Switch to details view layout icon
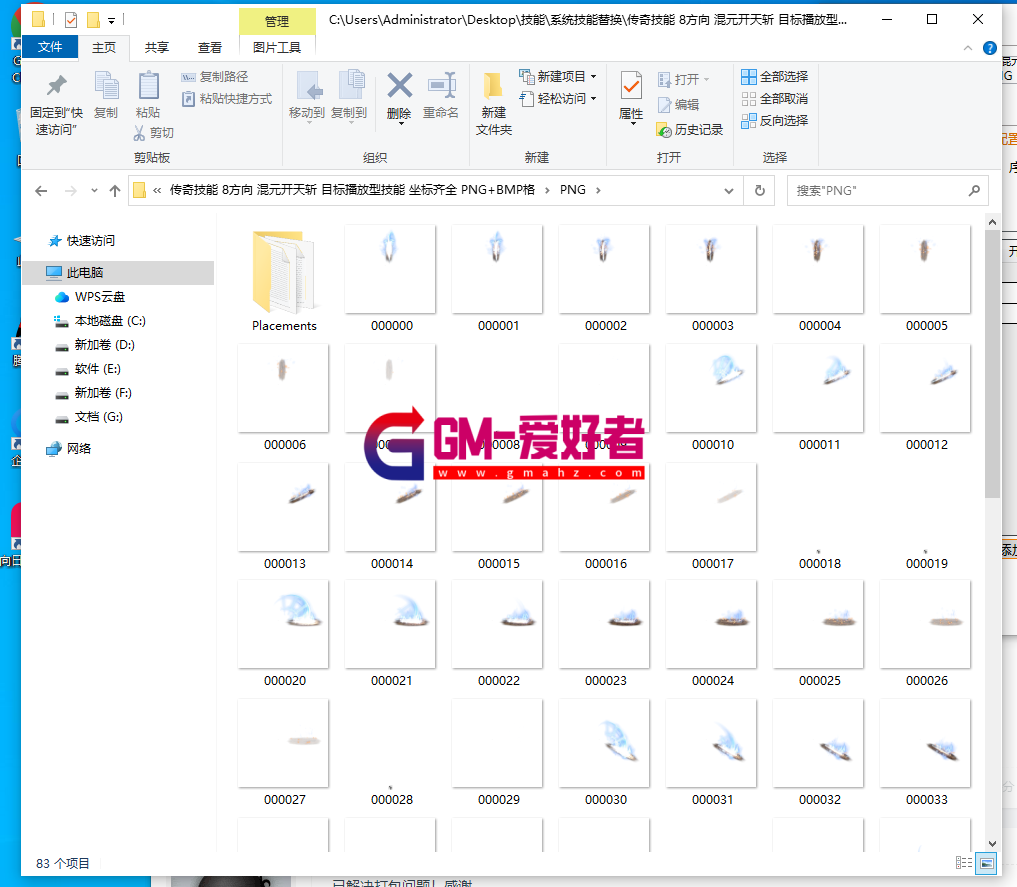The width and height of the screenshot is (1017, 887). coord(964,863)
